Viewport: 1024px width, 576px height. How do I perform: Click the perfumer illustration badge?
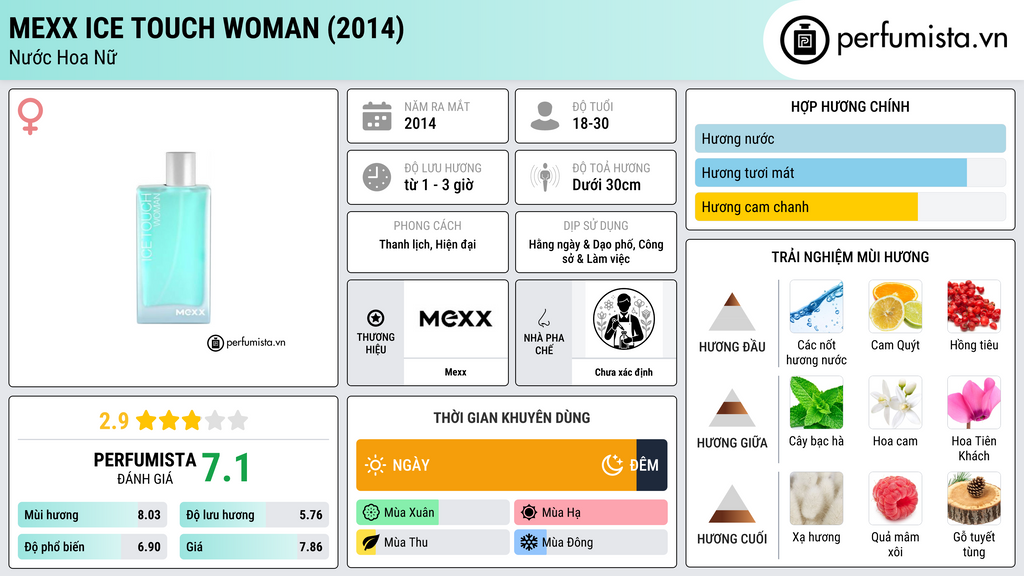coord(624,319)
